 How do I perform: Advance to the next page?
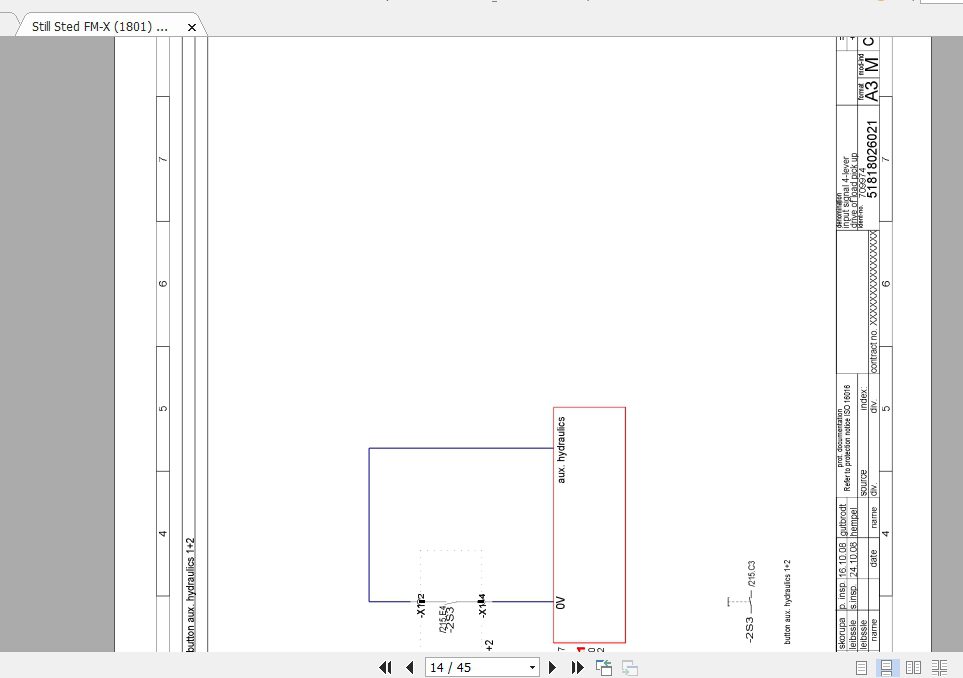tap(553, 667)
